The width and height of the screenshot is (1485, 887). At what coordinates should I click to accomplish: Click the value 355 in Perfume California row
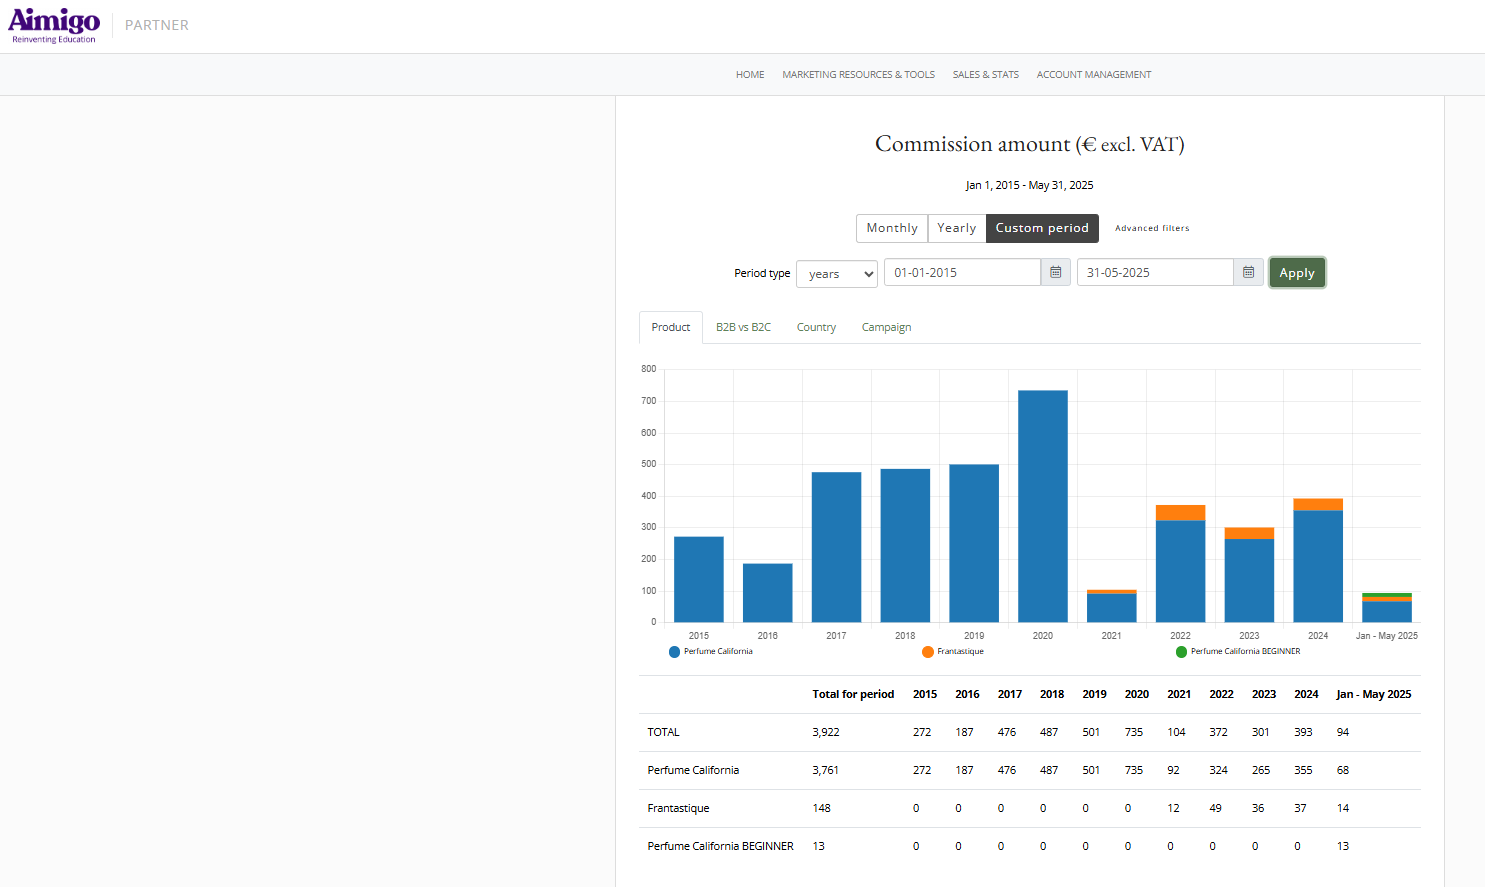tap(1303, 770)
